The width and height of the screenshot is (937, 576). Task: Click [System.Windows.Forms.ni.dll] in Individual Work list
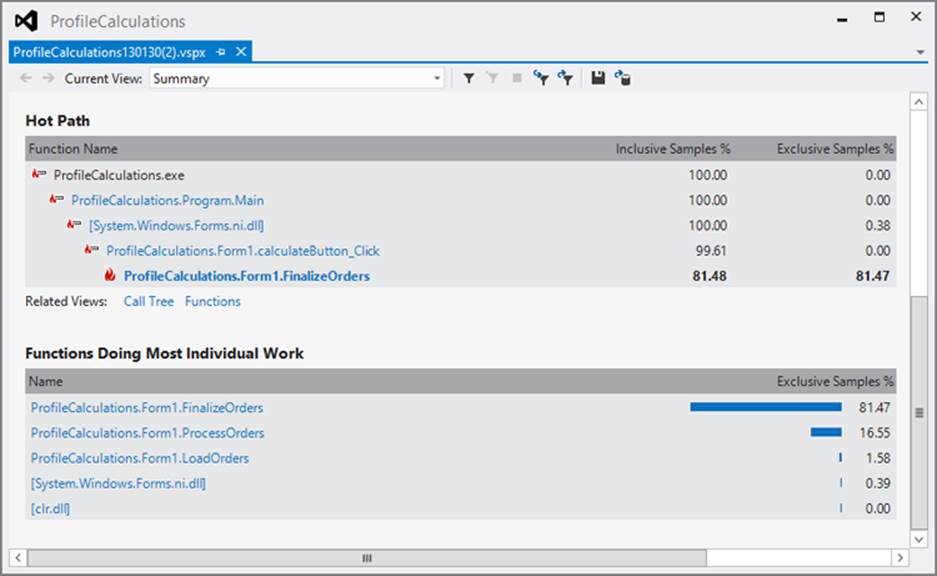point(118,483)
